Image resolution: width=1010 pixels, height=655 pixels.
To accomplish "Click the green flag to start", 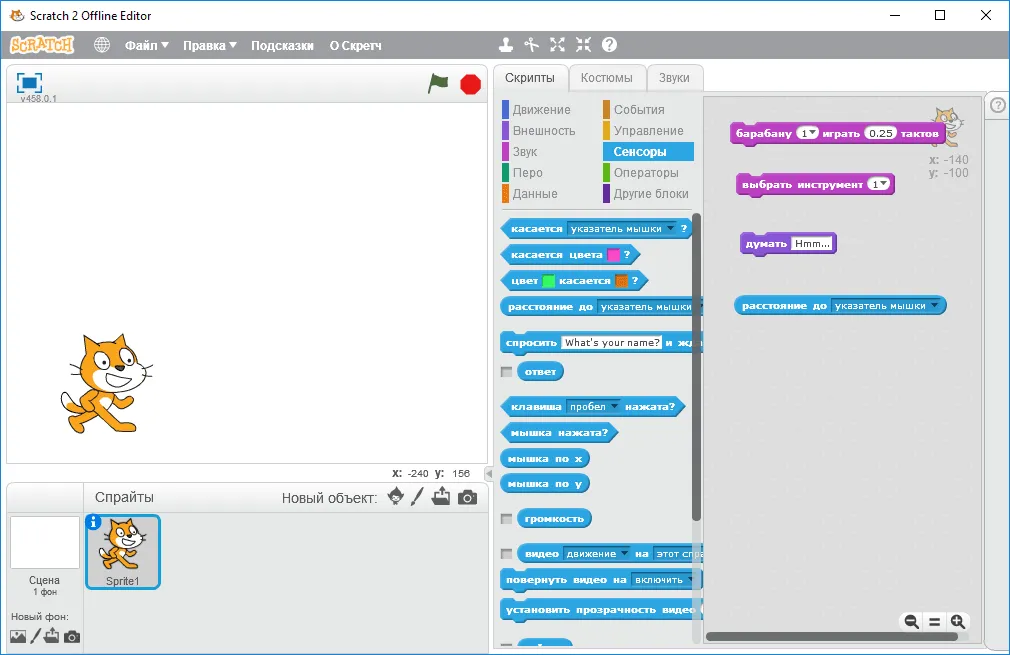I will tap(438, 84).
